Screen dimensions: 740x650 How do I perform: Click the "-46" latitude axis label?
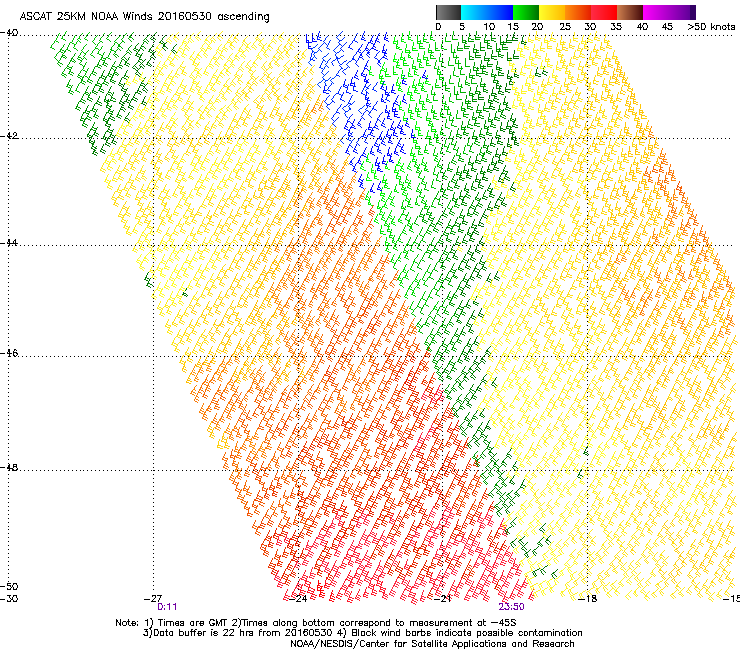click(9, 353)
